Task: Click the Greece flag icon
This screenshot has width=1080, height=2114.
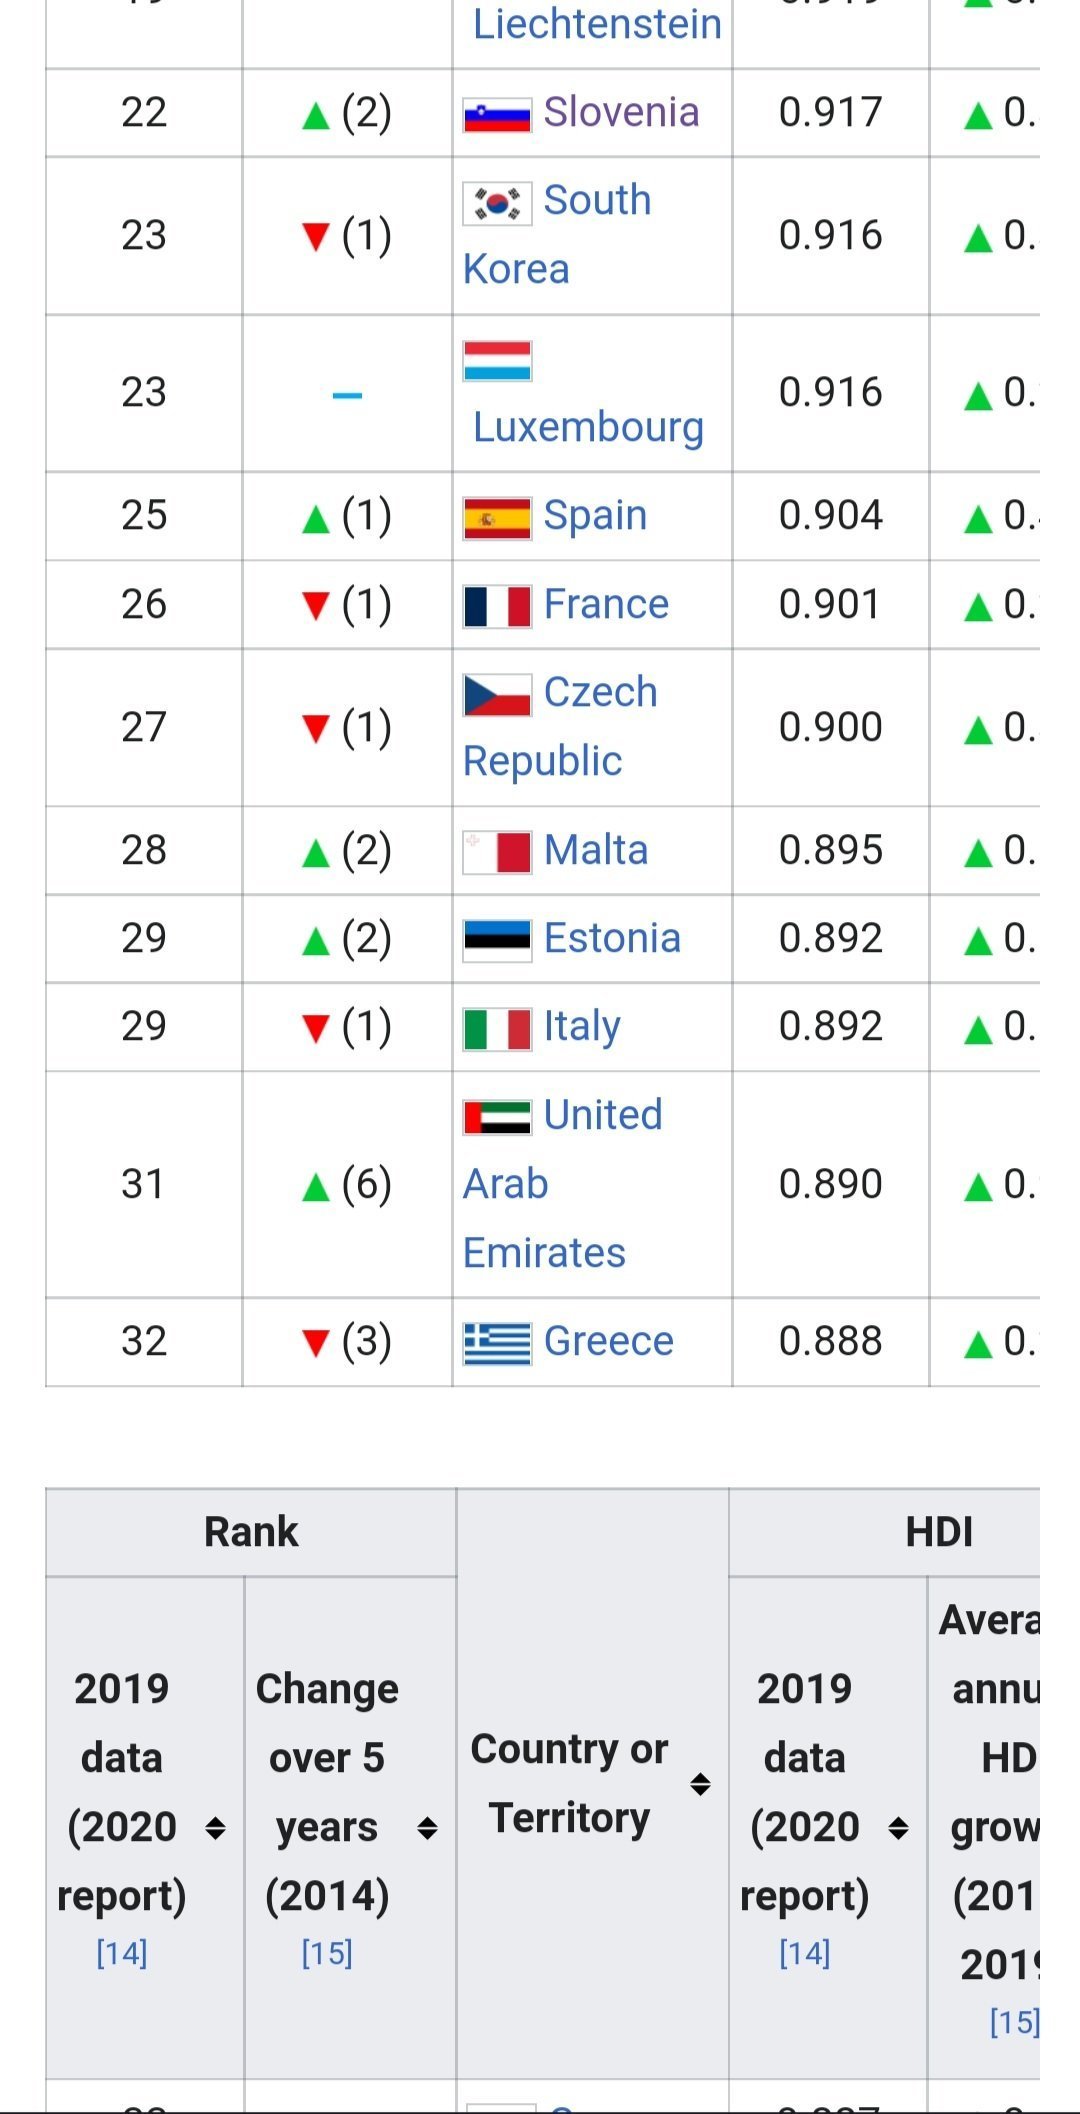Action: pyautogui.click(x=497, y=1343)
